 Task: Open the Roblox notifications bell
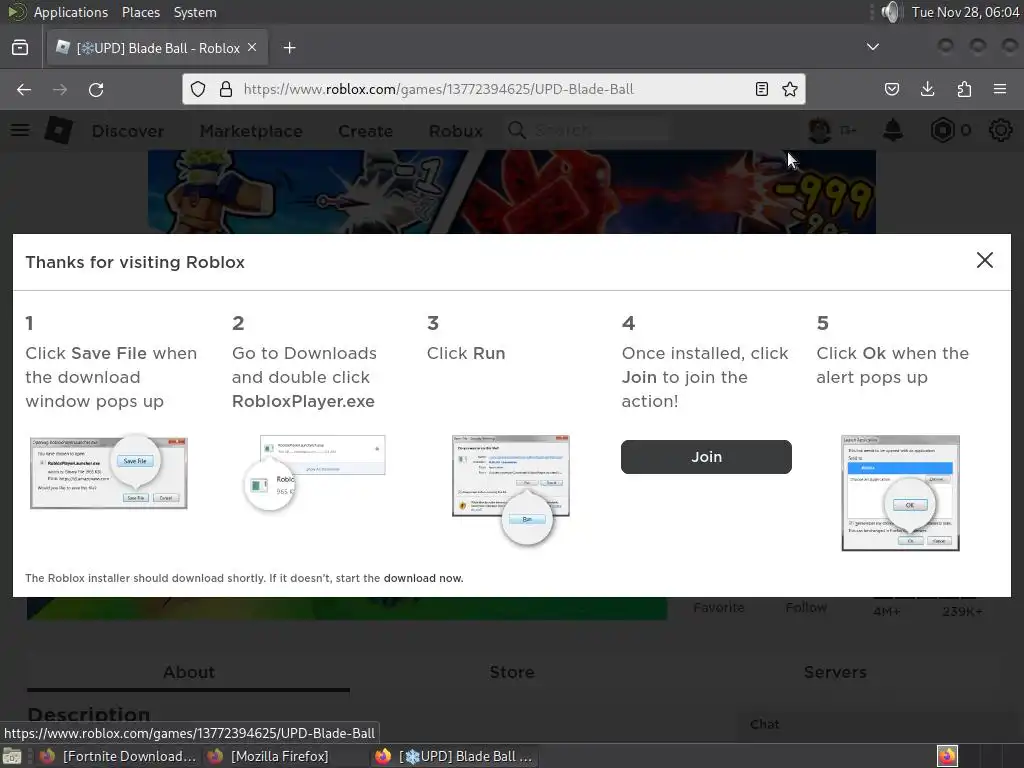click(893, 131)
